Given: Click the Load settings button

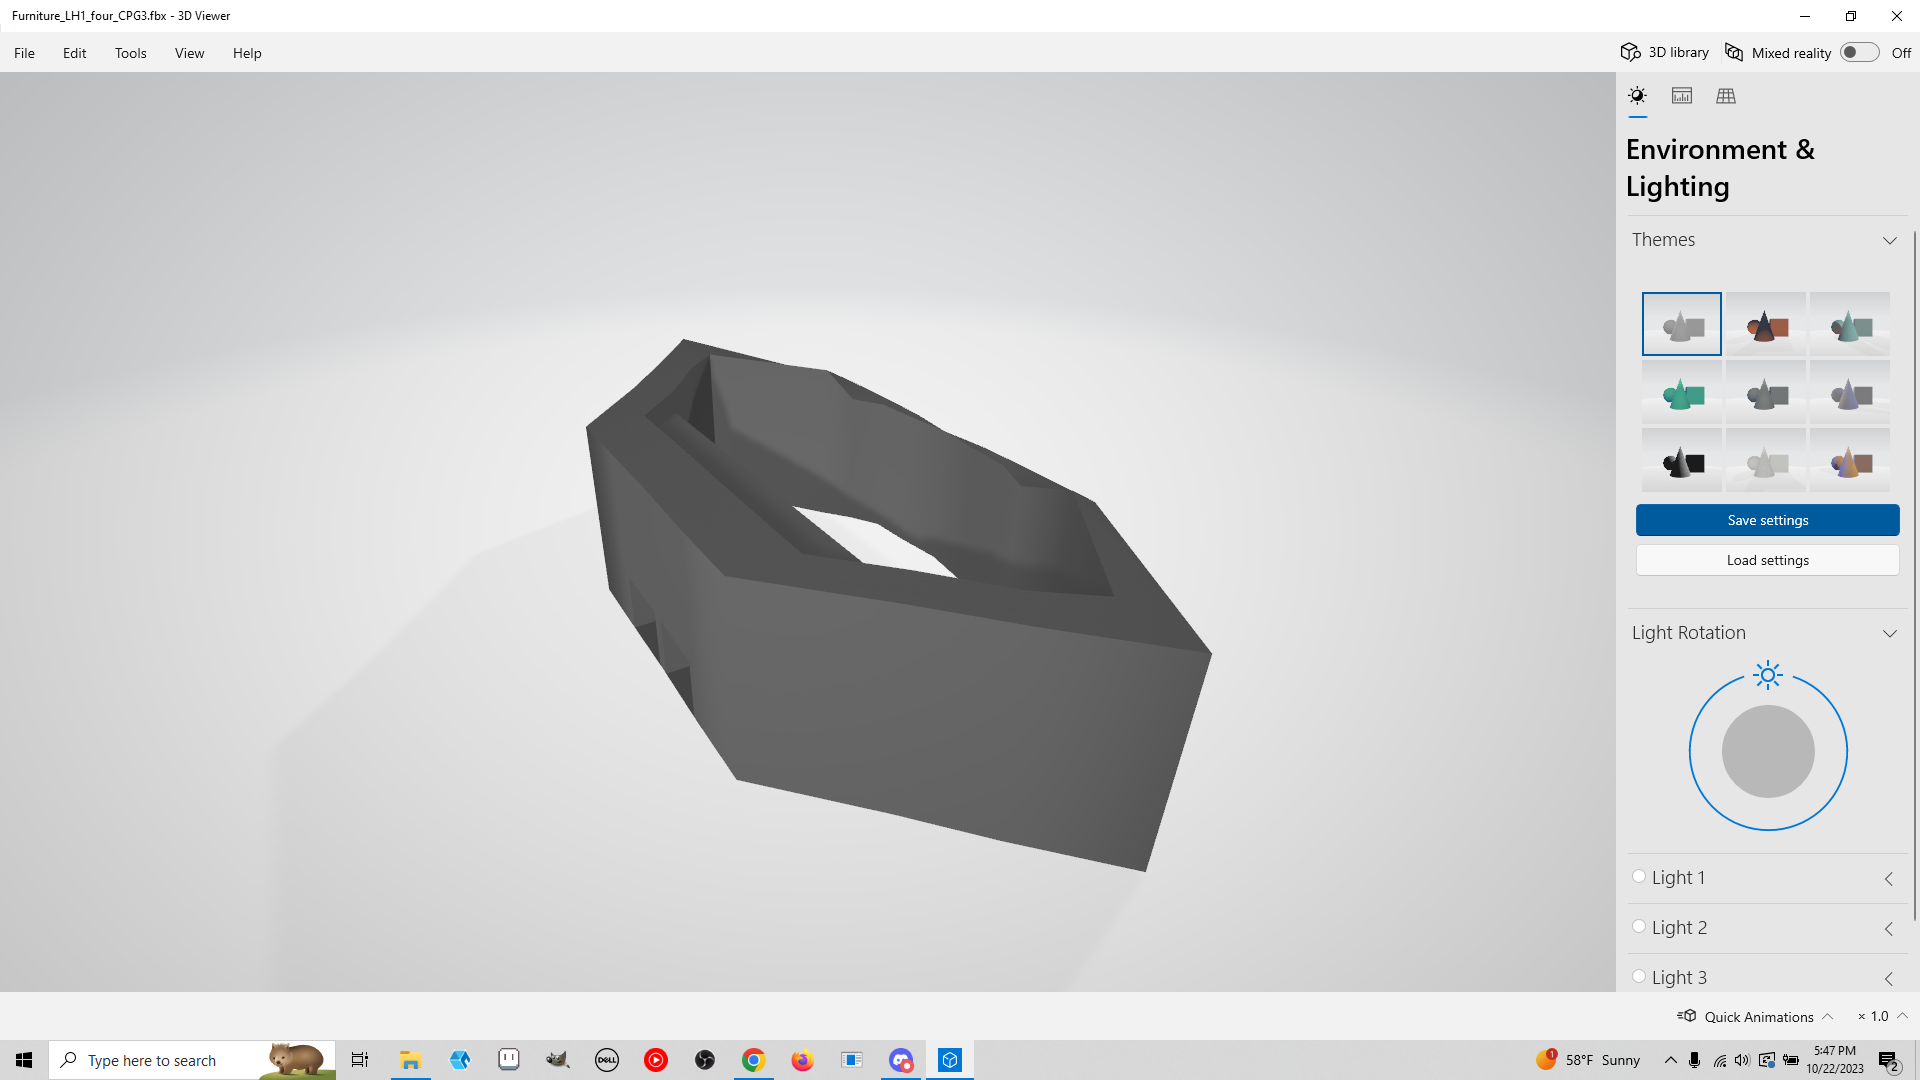Looking at the screenshot, I should (1767, 560).
